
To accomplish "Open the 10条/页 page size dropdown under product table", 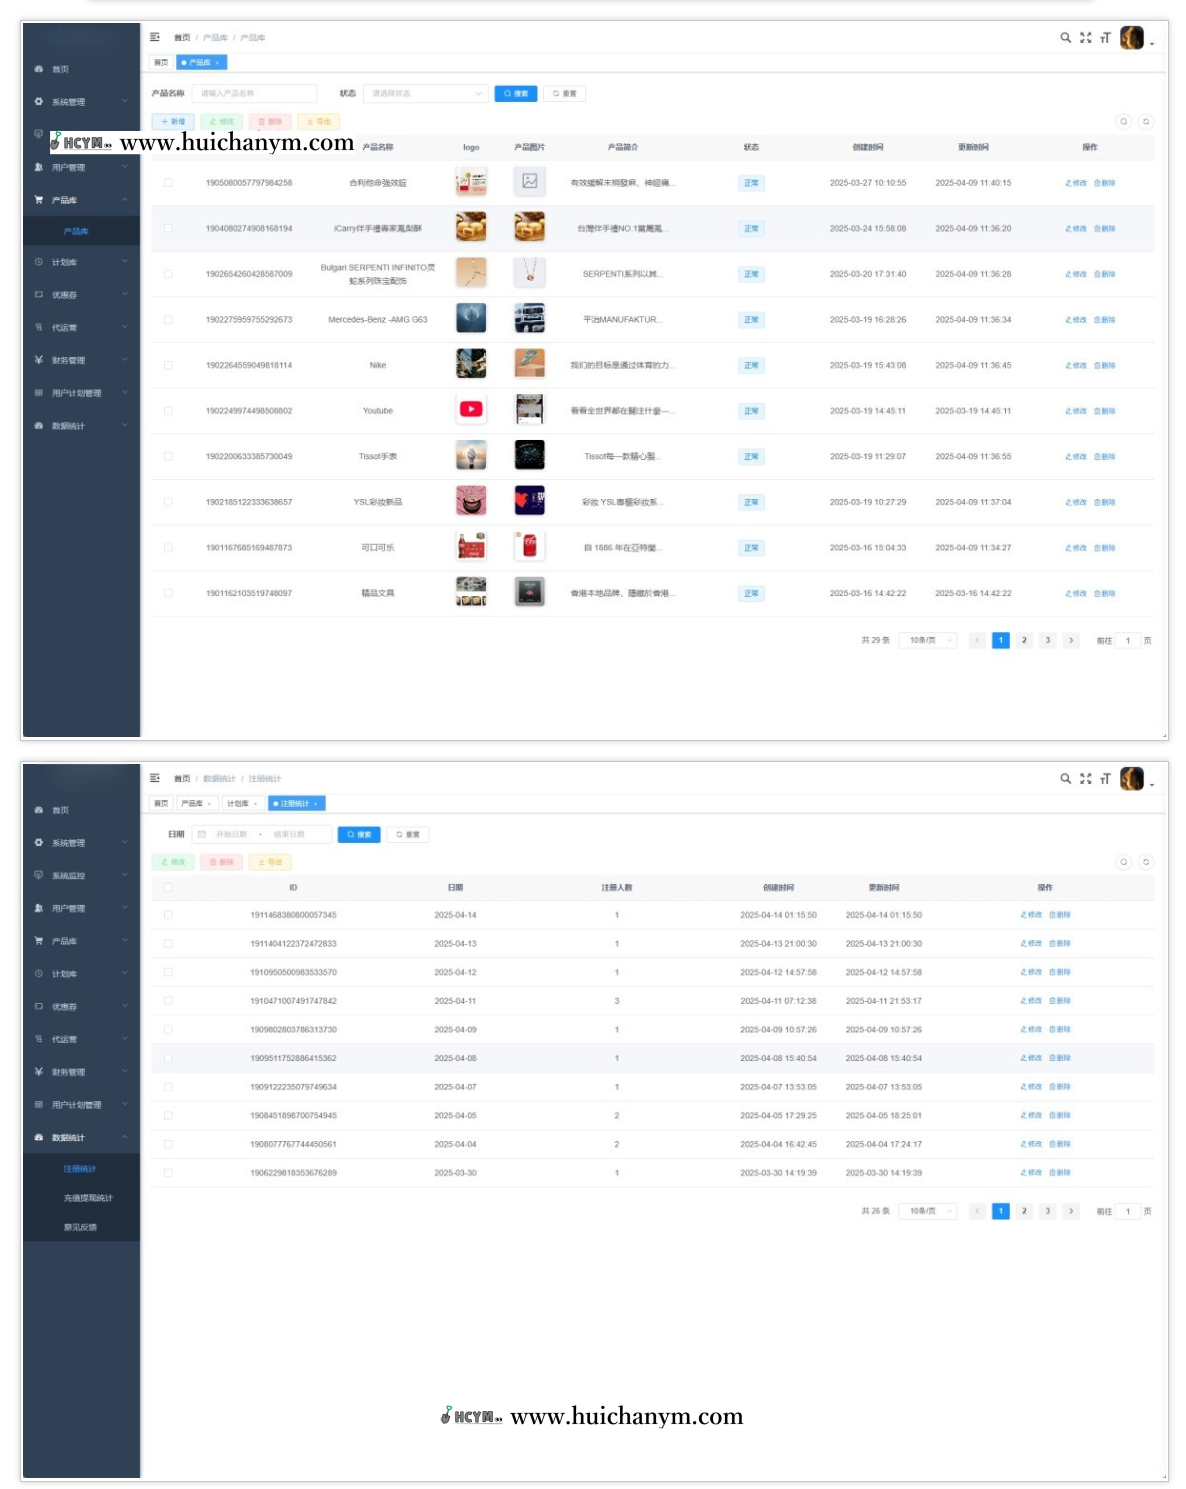I will [x=928, y=640].
